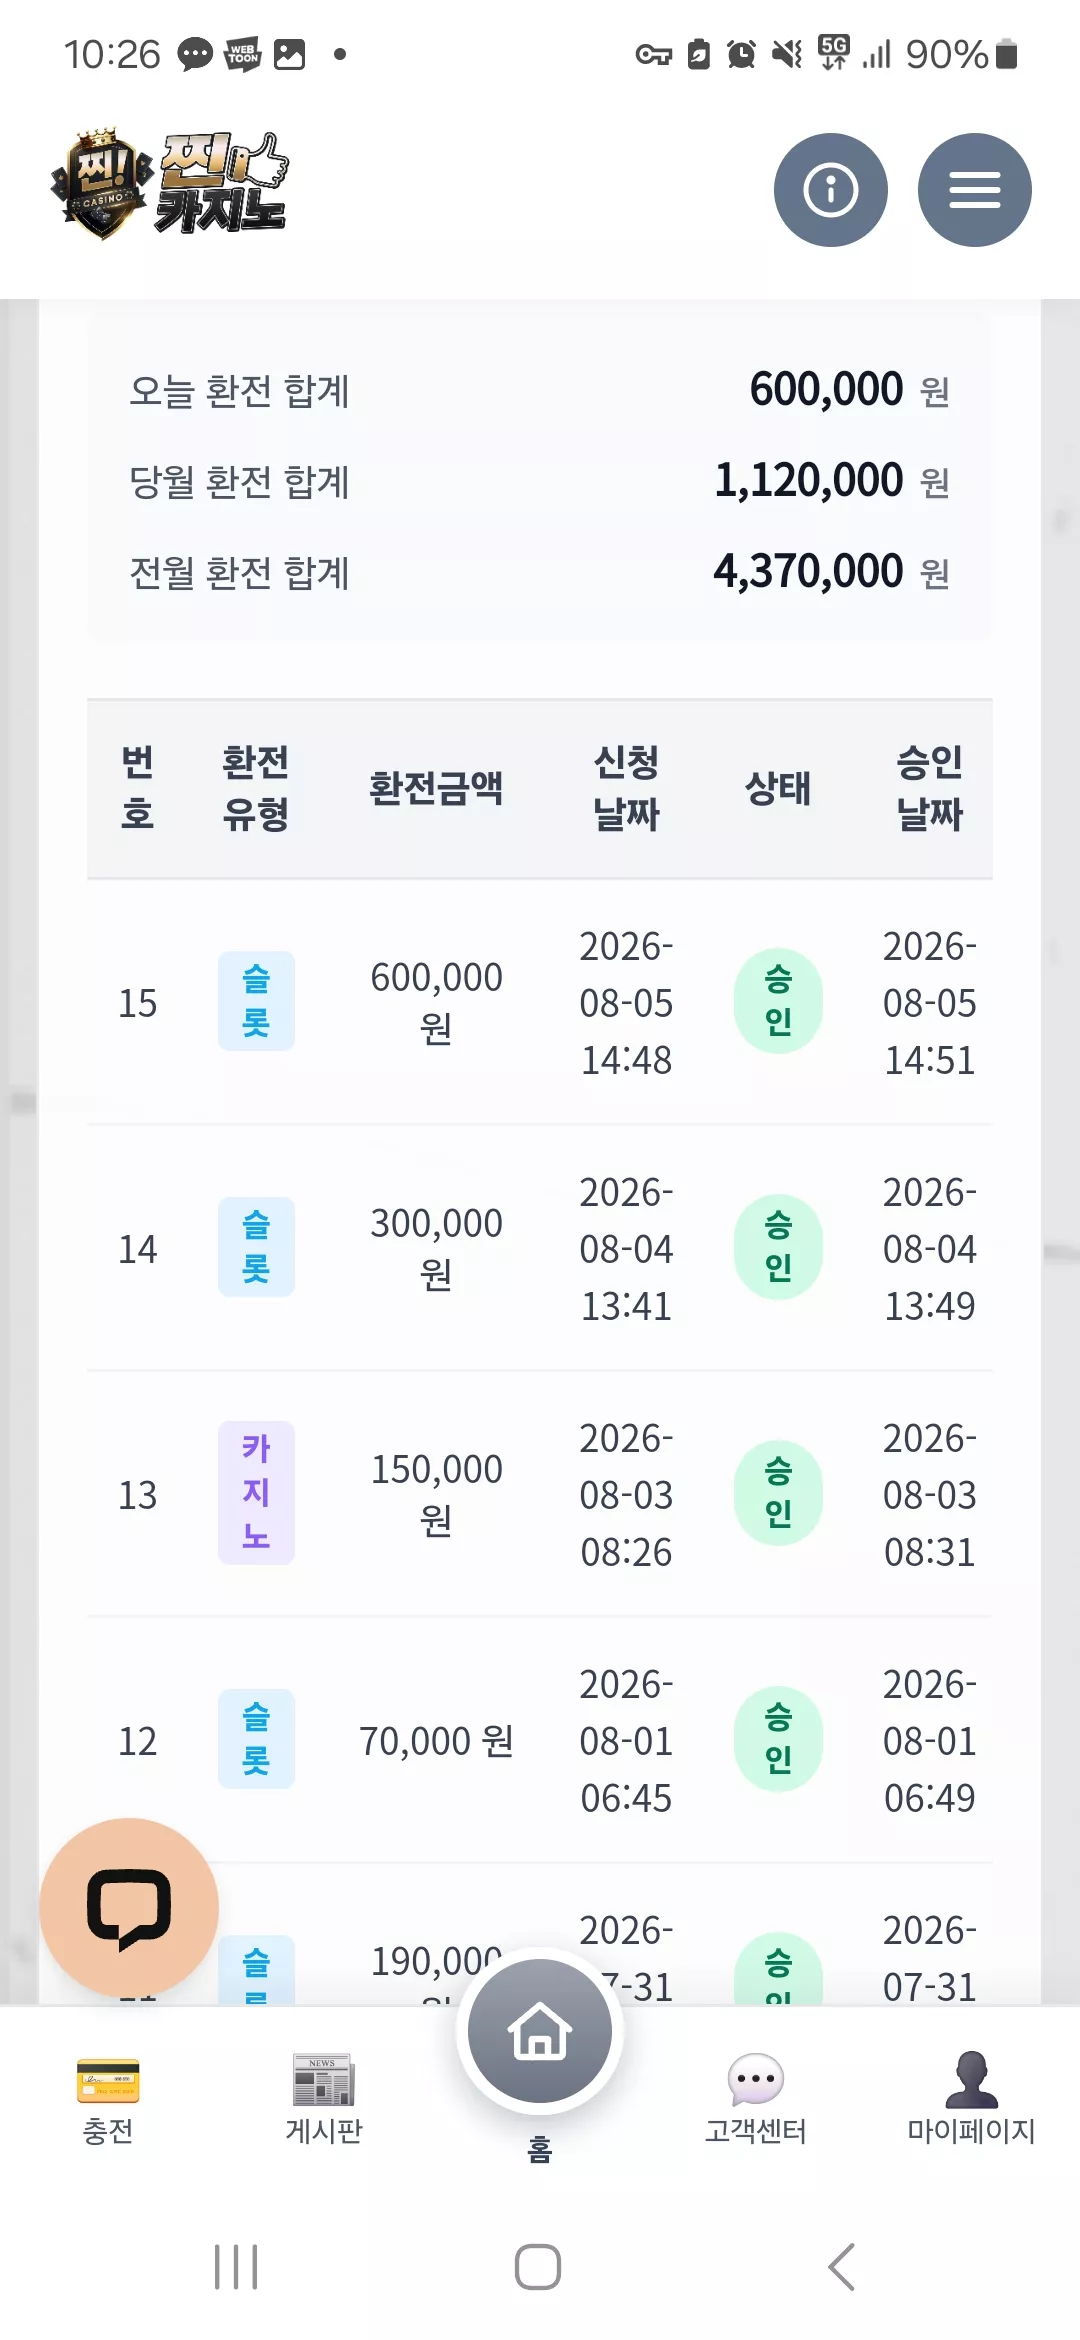Click the 신청 날짜 column header
The width and height of the screenshot is (1080, 2340).
pos(626,789)
